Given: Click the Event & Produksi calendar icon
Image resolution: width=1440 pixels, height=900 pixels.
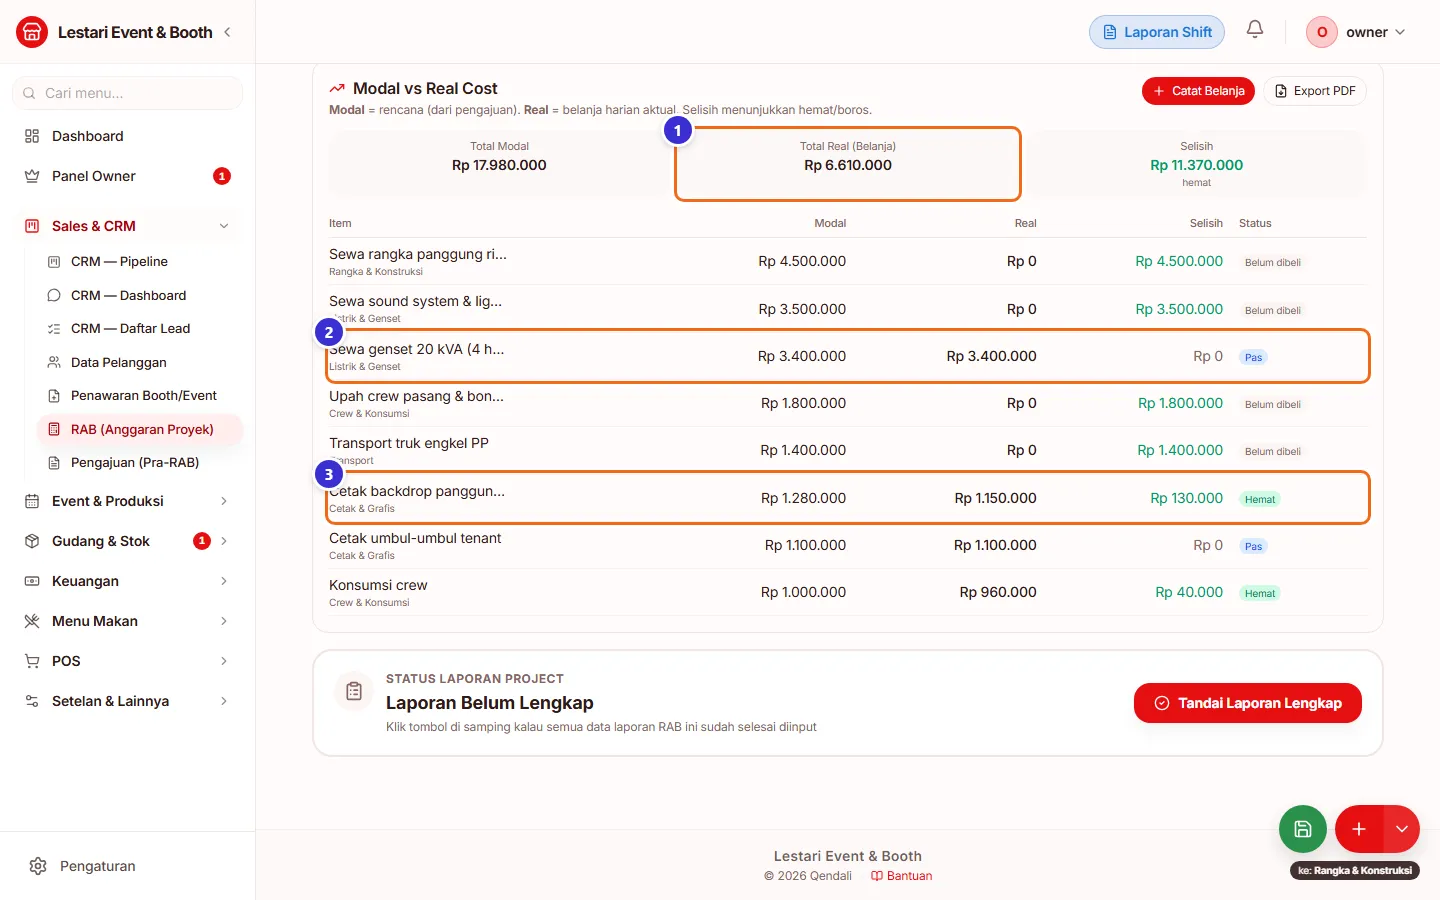Looking at the screenshot, I should pos(32,501).
